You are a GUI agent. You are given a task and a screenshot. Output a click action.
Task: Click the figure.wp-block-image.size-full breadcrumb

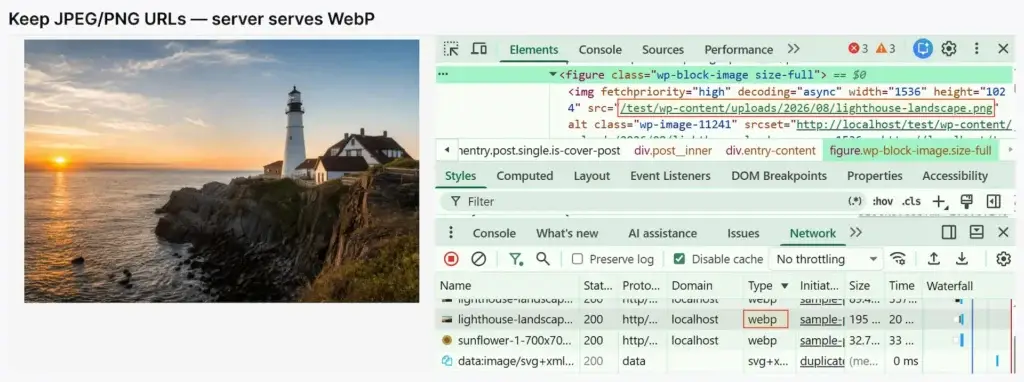click(x=910, y=151)
